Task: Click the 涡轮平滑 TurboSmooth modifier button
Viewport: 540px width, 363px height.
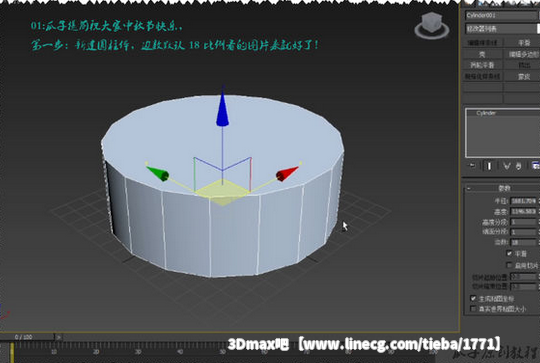Action: click(482, 65)
